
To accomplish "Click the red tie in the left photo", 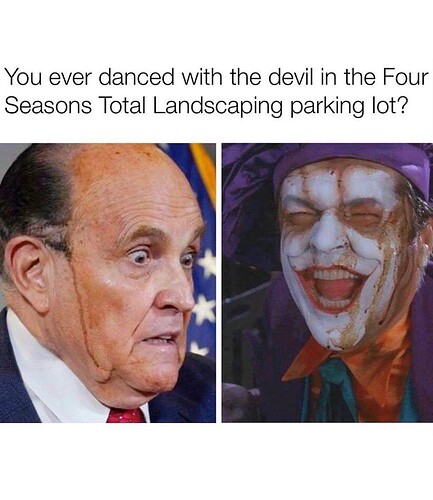I will tap(128, 415).
